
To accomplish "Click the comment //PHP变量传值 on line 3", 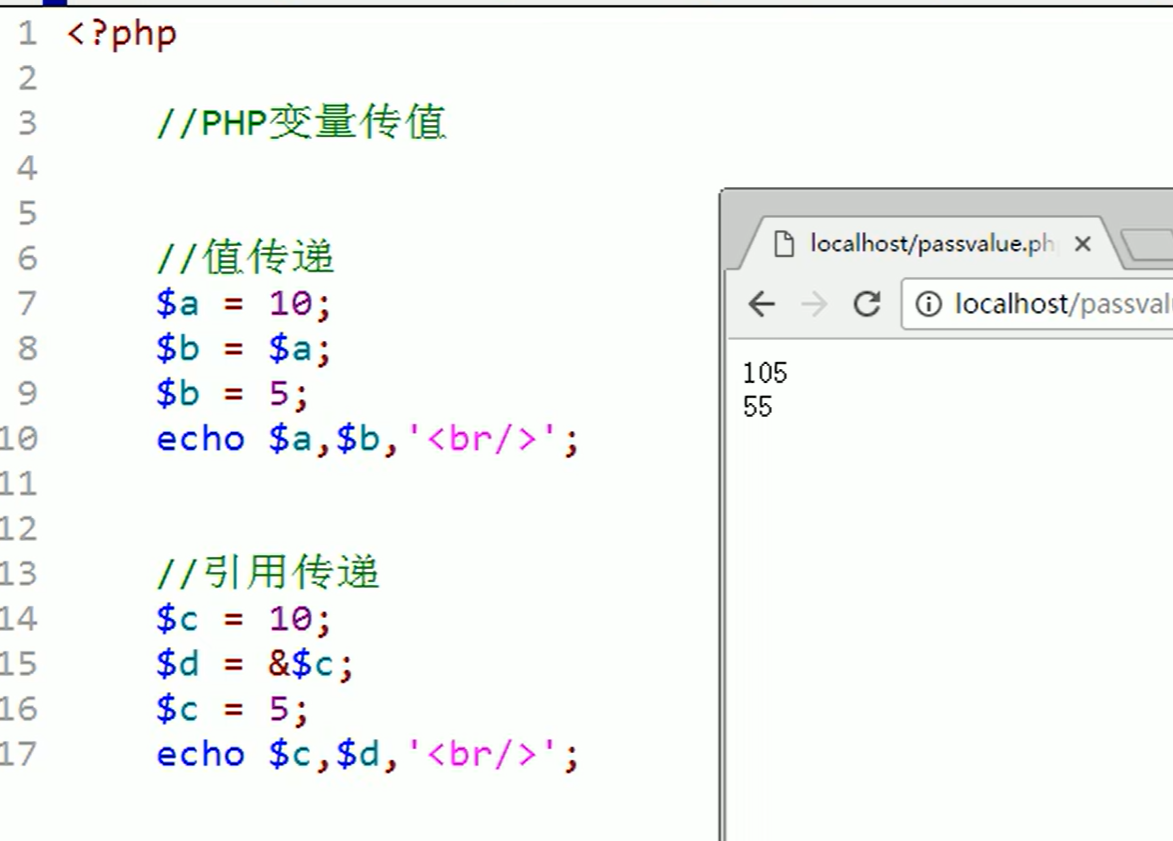I will coord(300,123).
